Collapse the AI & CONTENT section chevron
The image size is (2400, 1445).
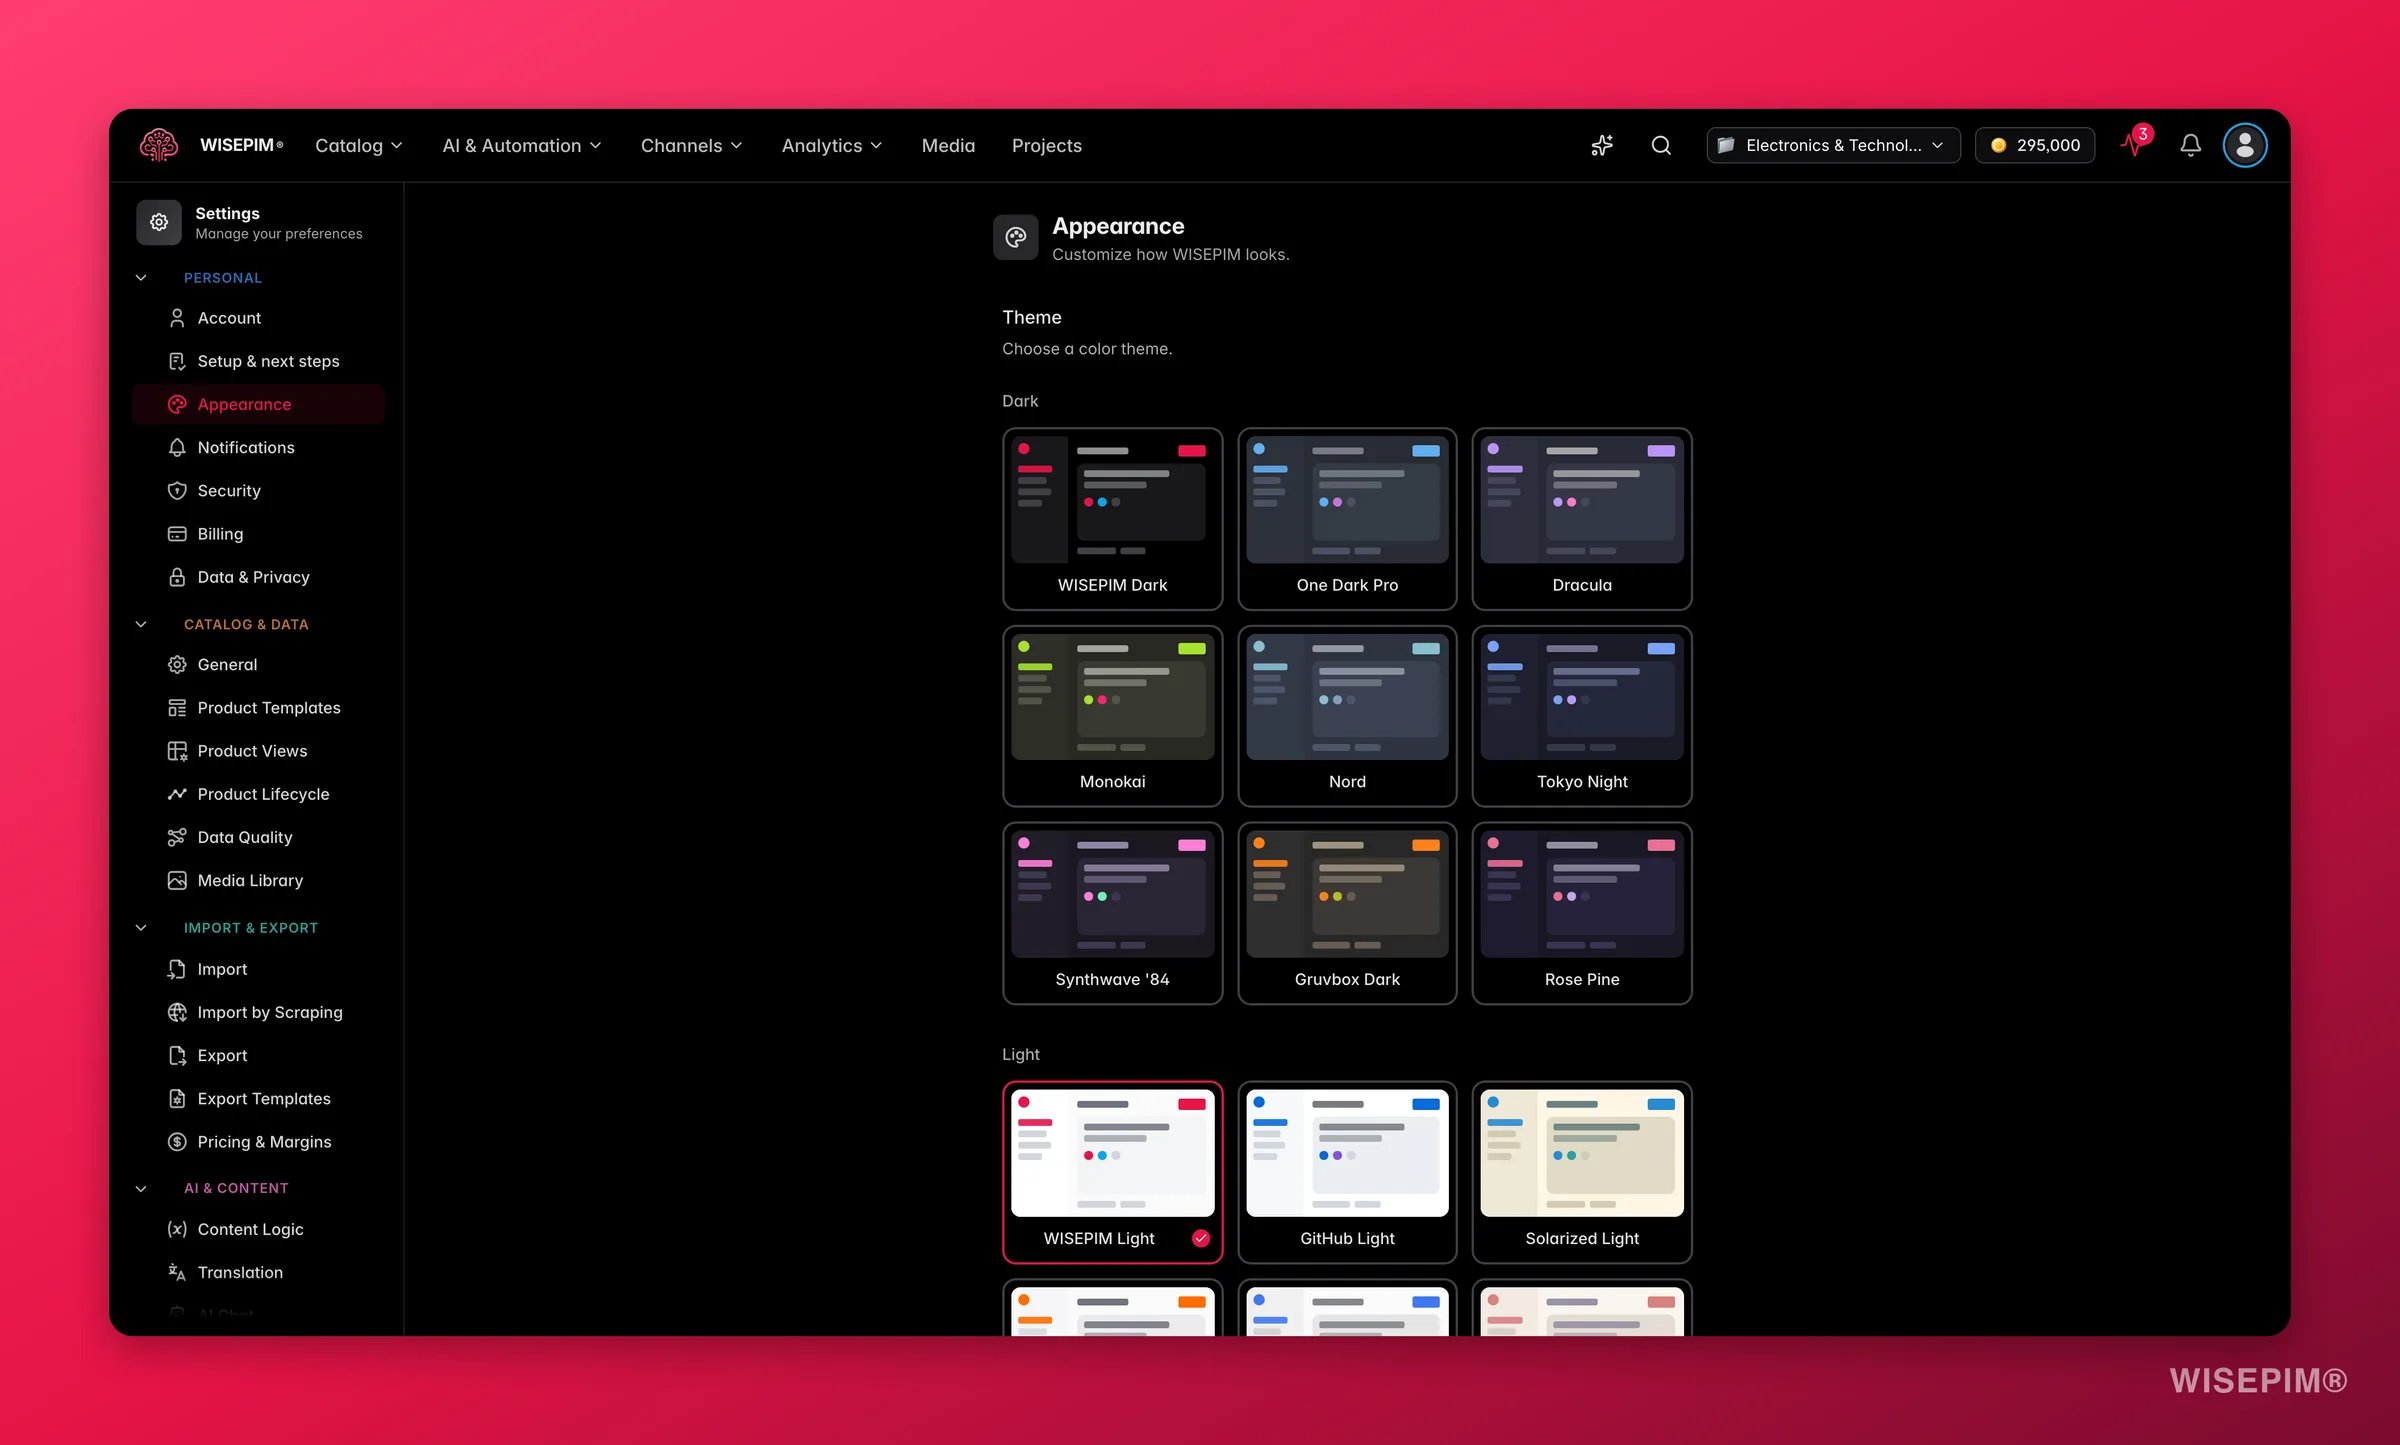point(141,1188)
